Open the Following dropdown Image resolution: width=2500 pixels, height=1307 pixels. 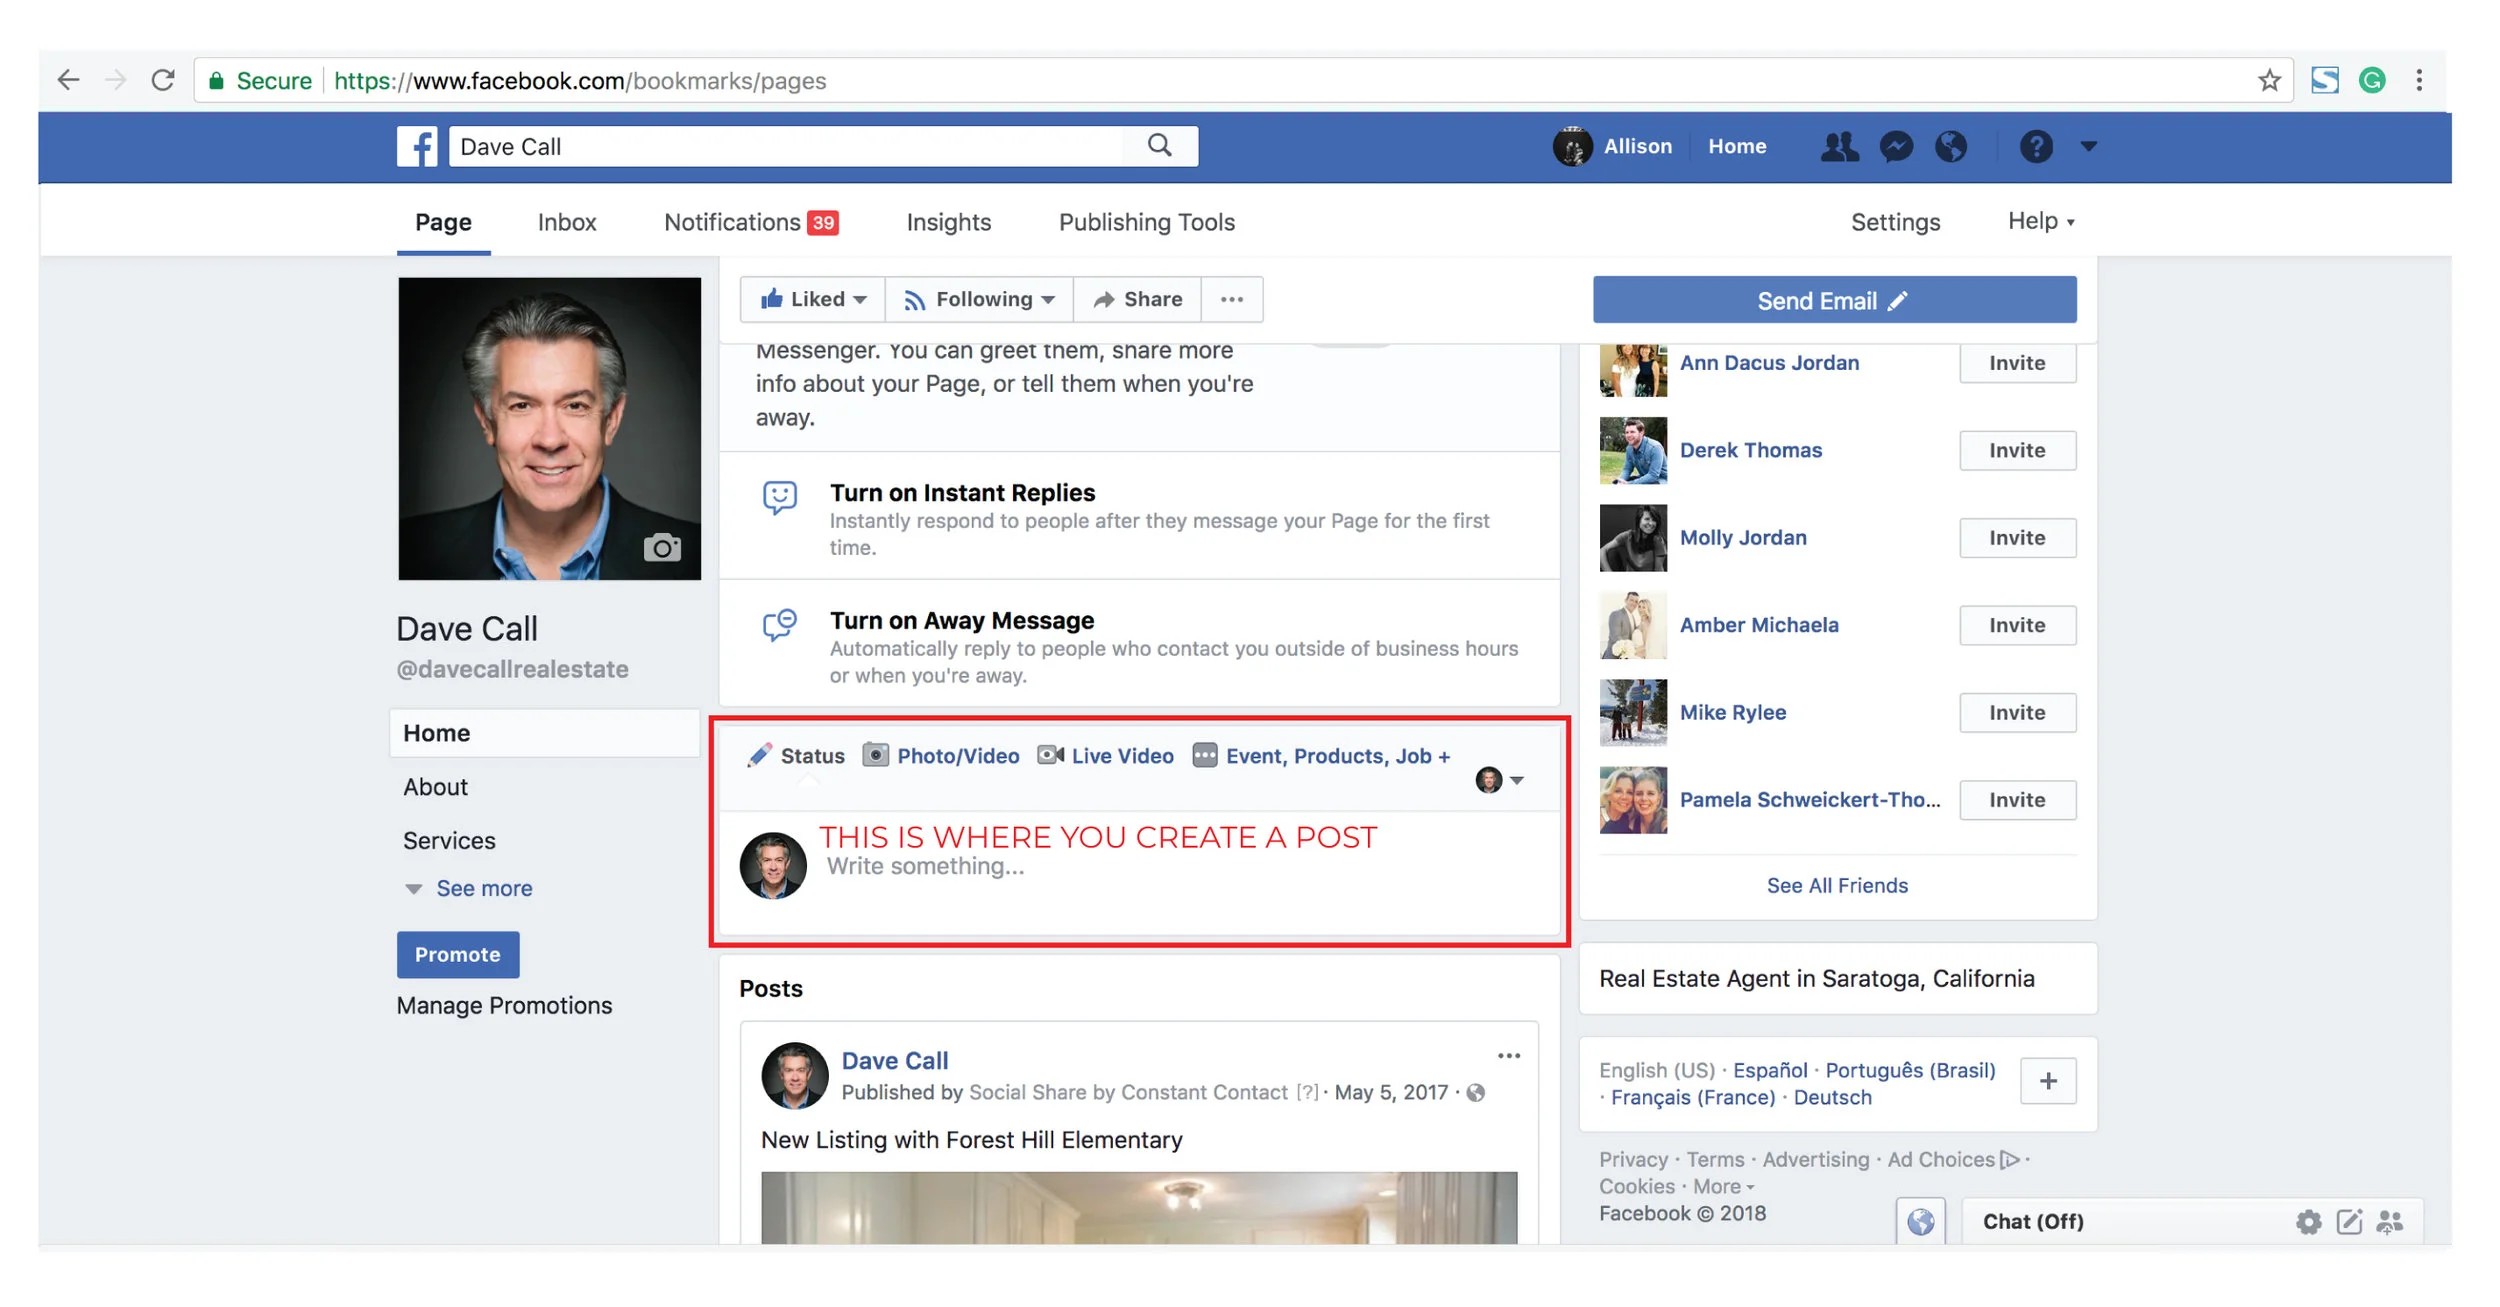coord(979,299)
